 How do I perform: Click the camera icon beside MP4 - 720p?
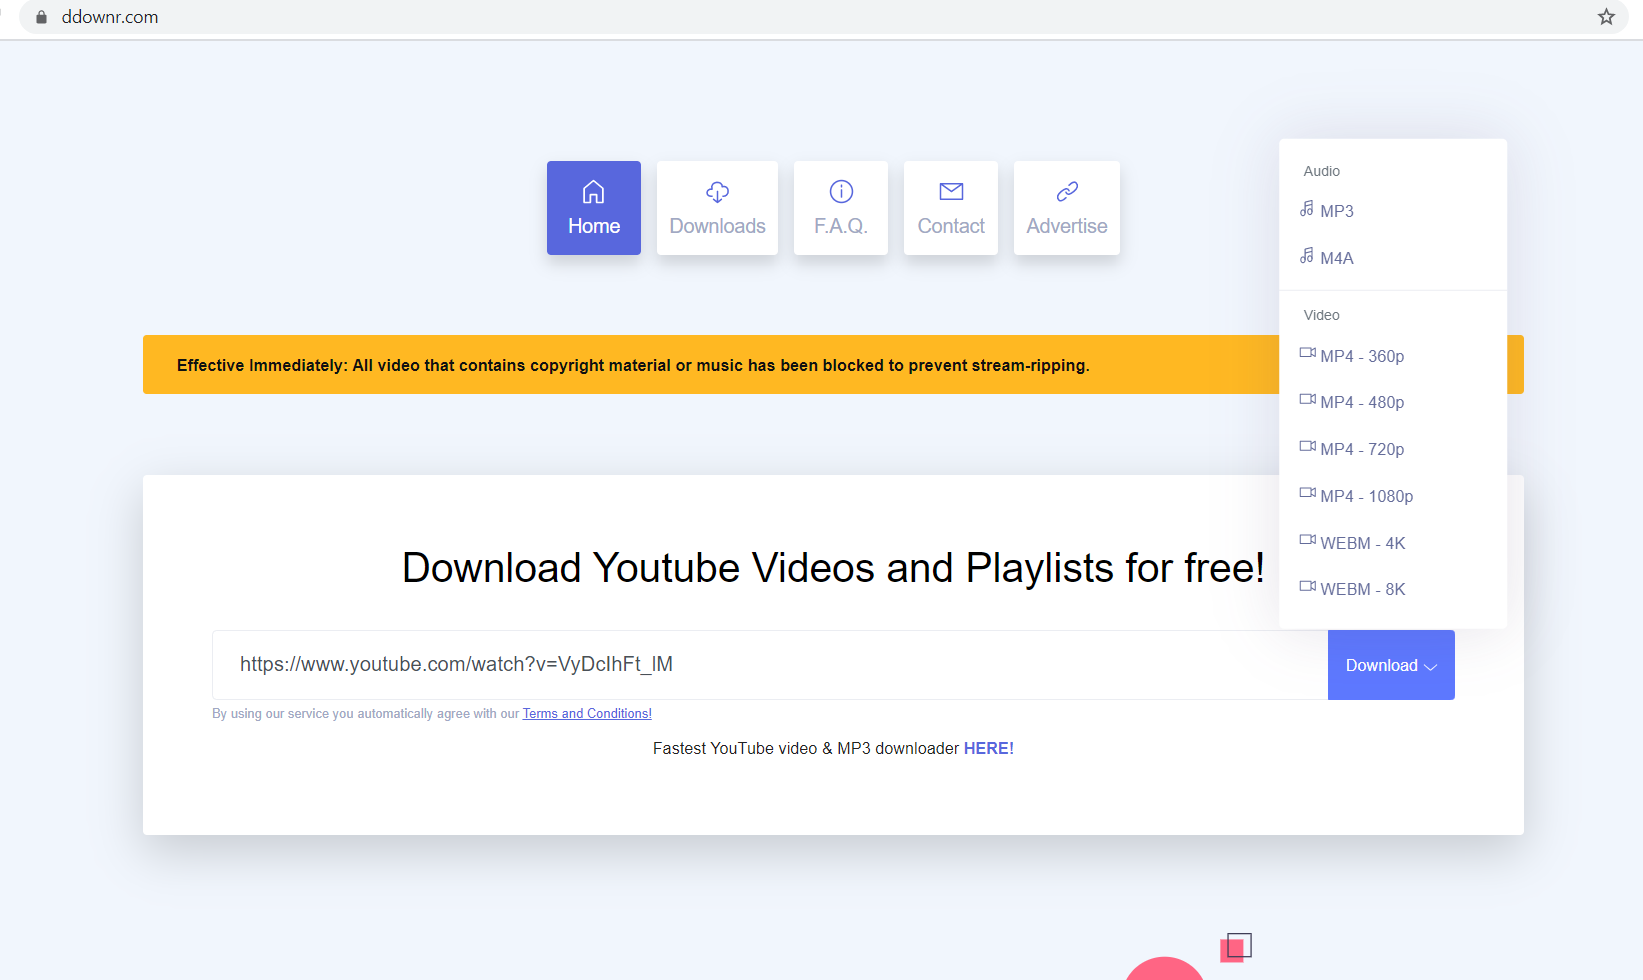(1307, 446)
